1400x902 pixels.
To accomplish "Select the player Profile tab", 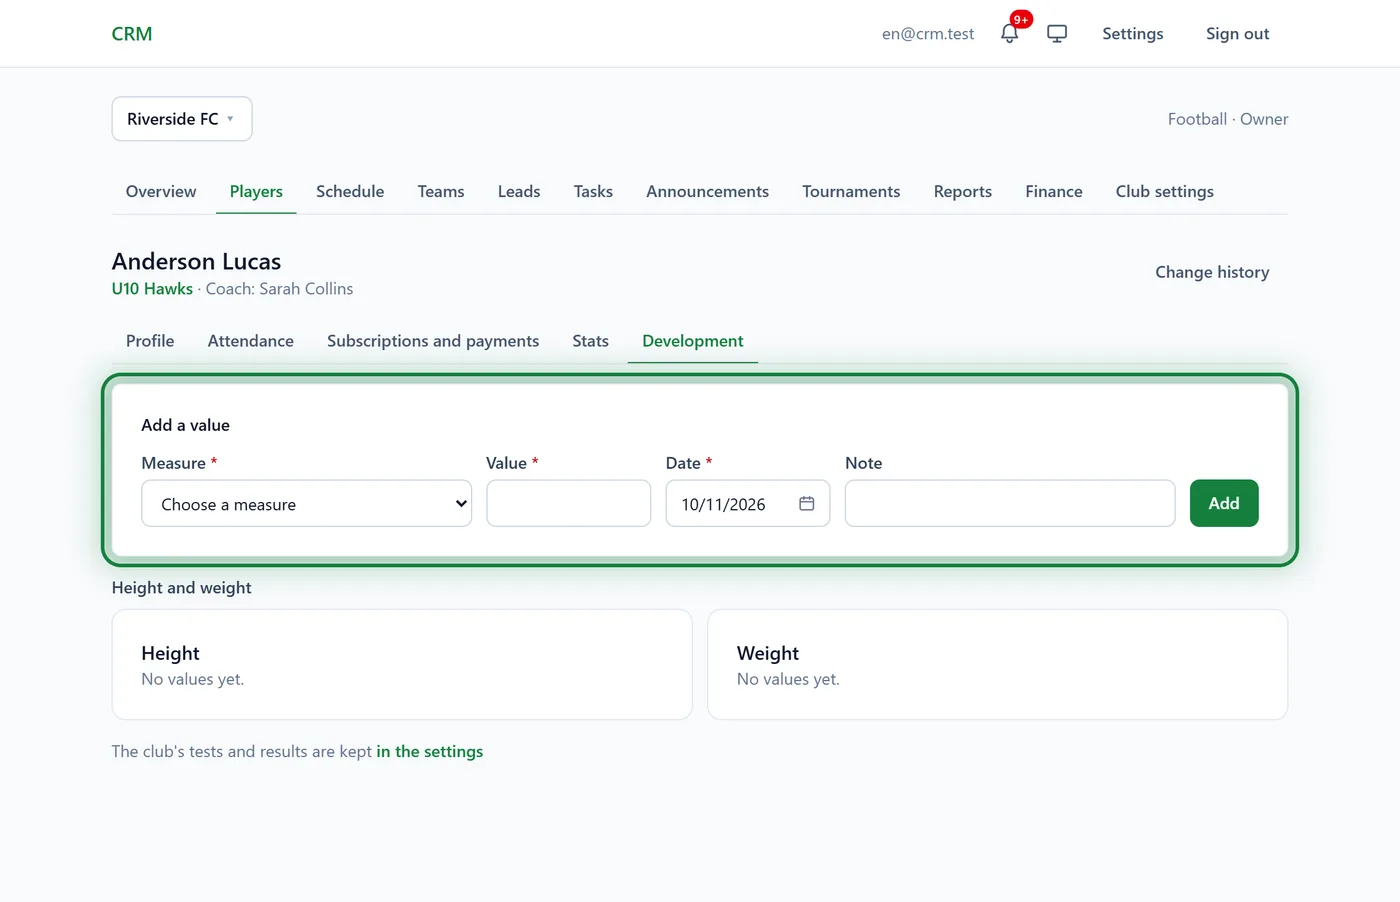I will click(150, 341).
